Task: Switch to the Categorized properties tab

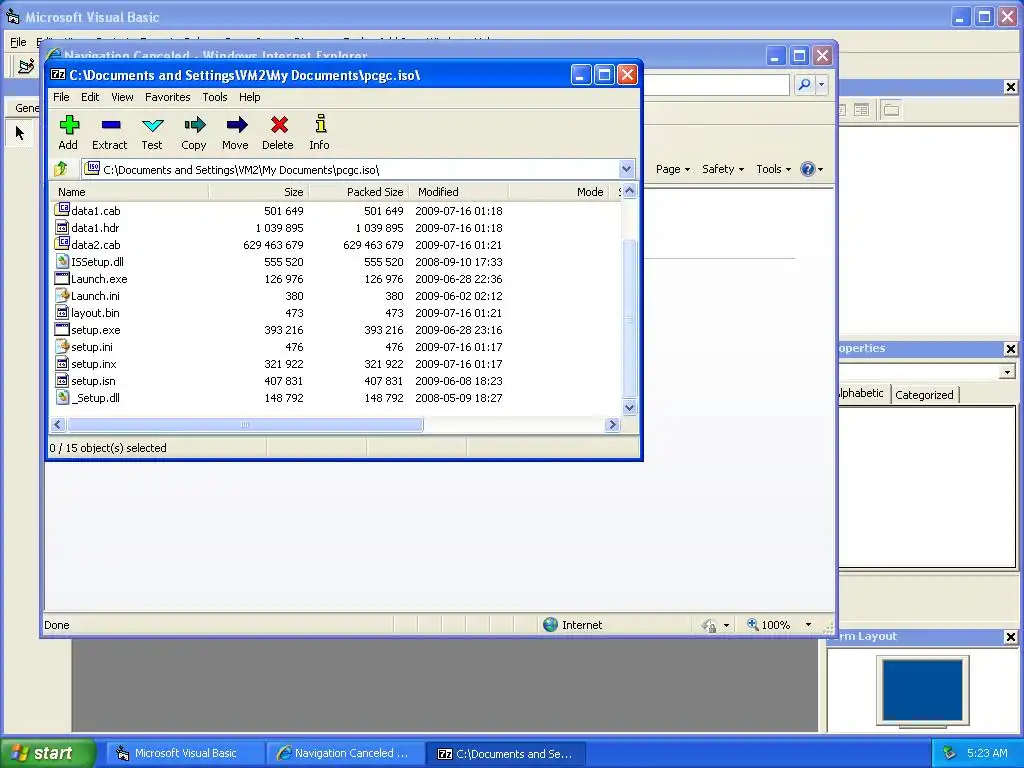Action: pyautogui.click(x=924, y=394)
